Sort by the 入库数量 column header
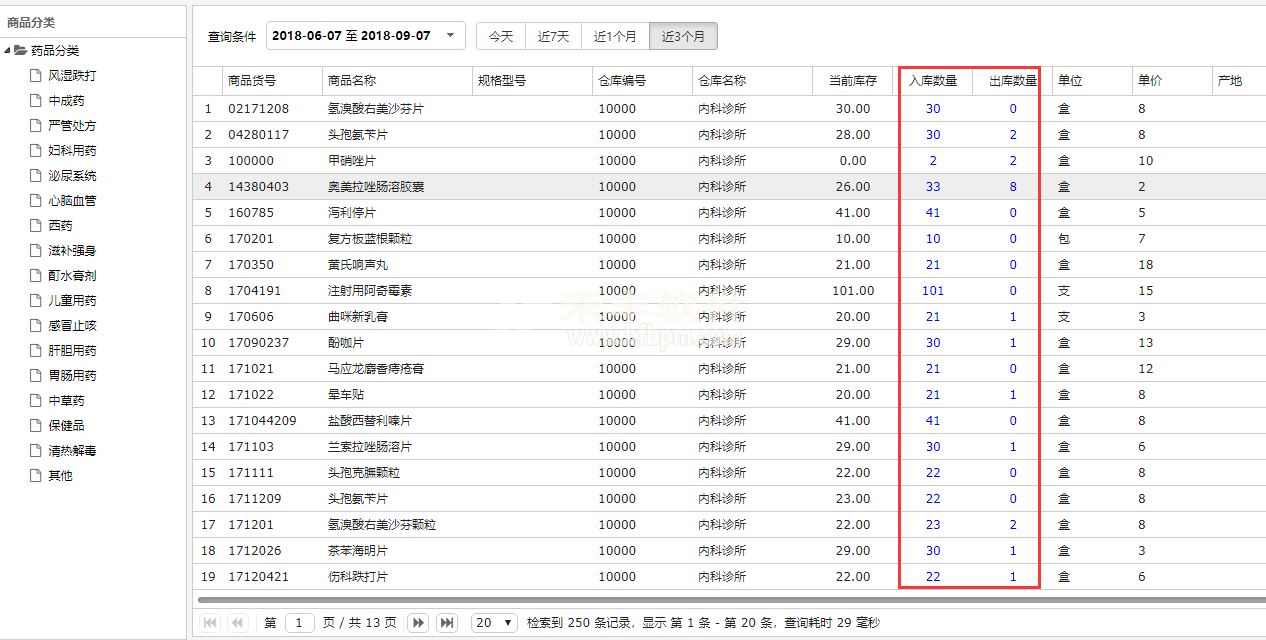The image size is (1266, 640). pos(932,81)
